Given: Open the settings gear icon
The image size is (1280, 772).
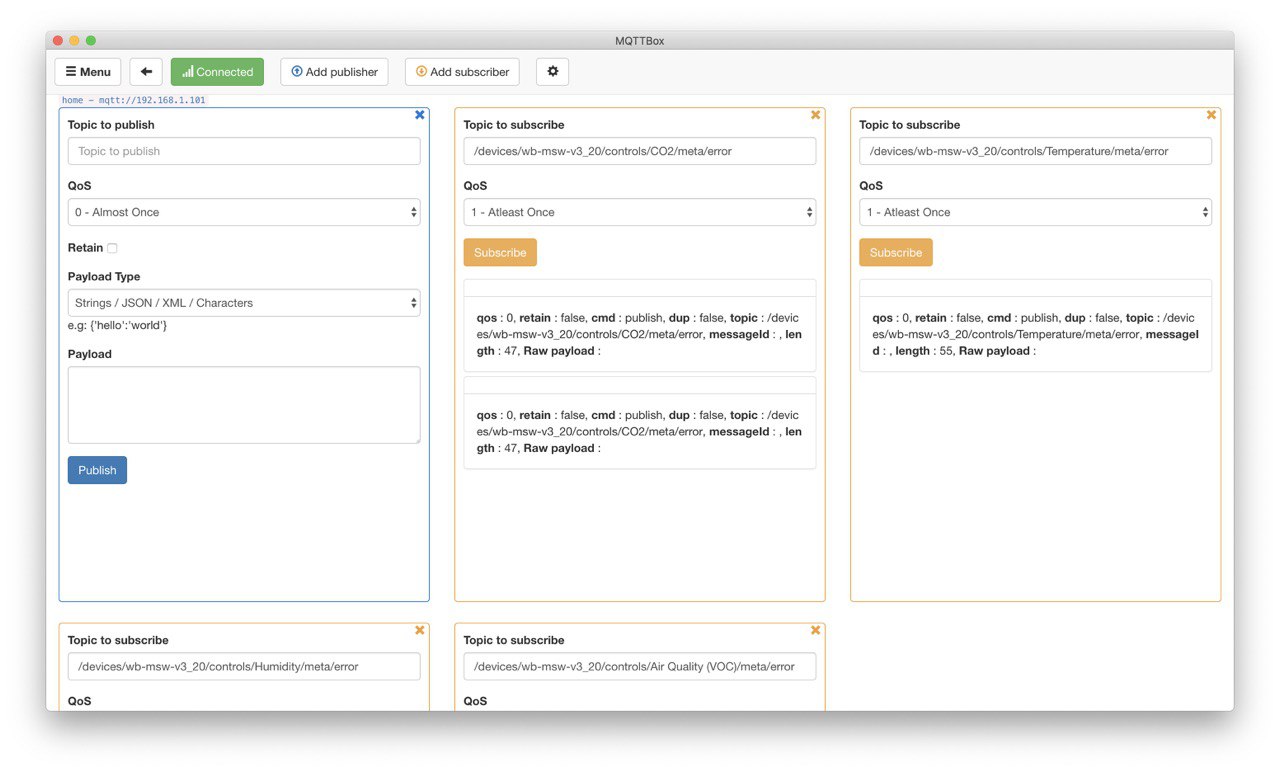Looking at the screenshot, I should (x=552, y=72).
